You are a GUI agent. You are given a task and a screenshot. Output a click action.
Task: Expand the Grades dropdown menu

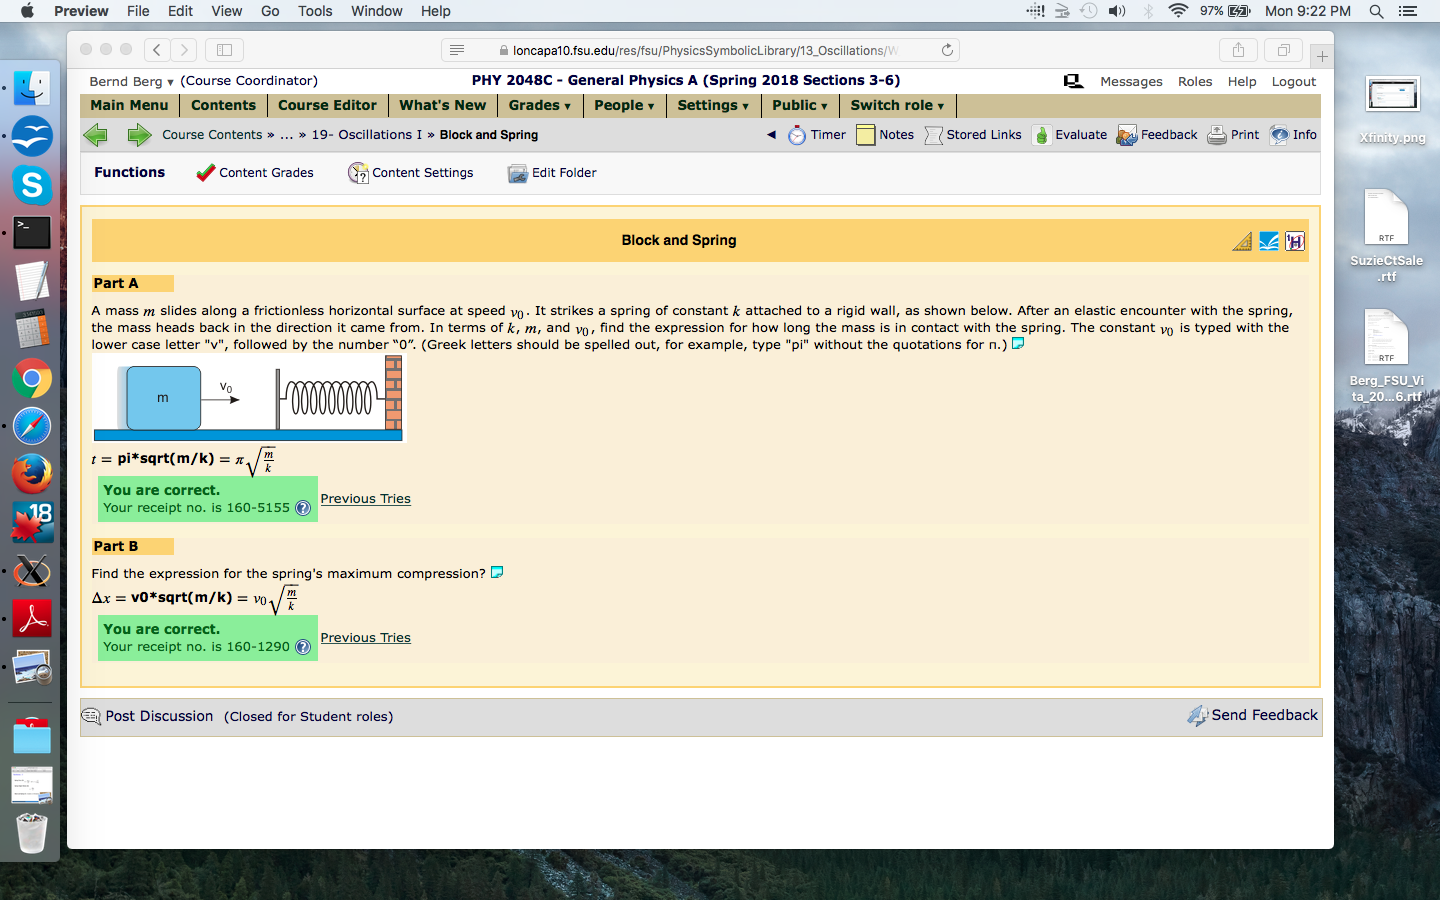540,105
